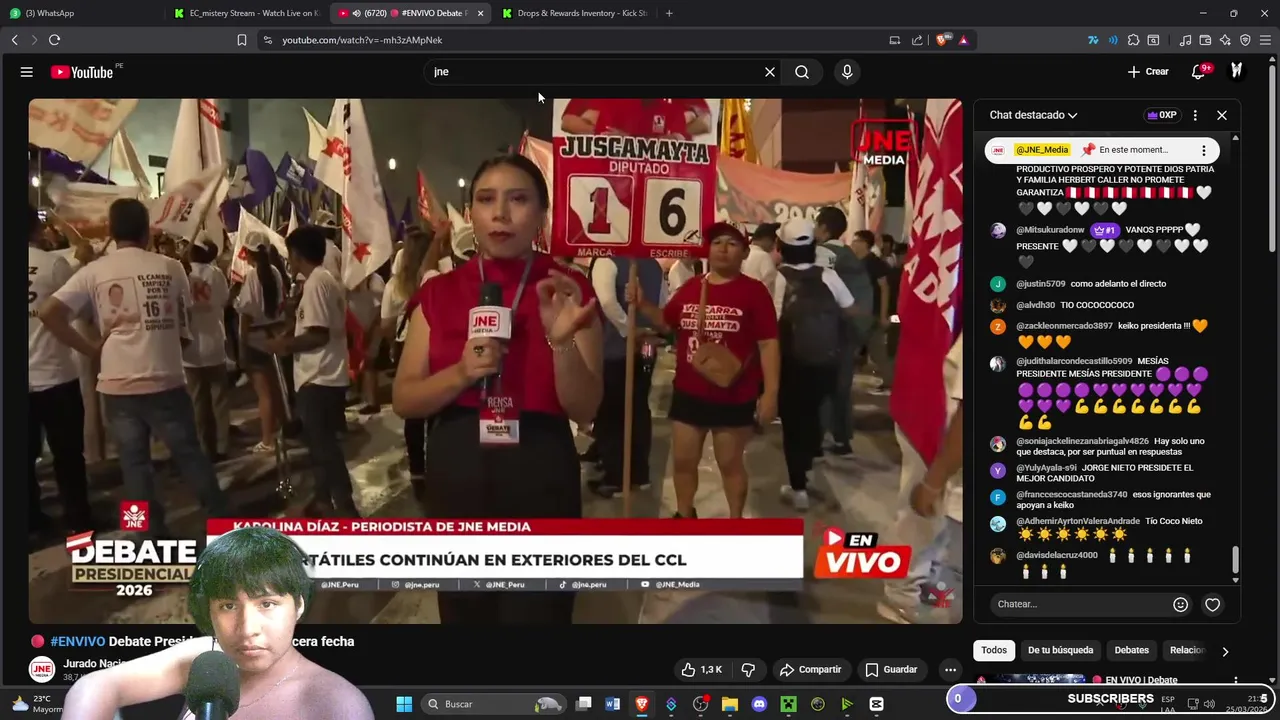Click the address bar URL
This screenshot has width=1280, height=720.
[362, 40]
